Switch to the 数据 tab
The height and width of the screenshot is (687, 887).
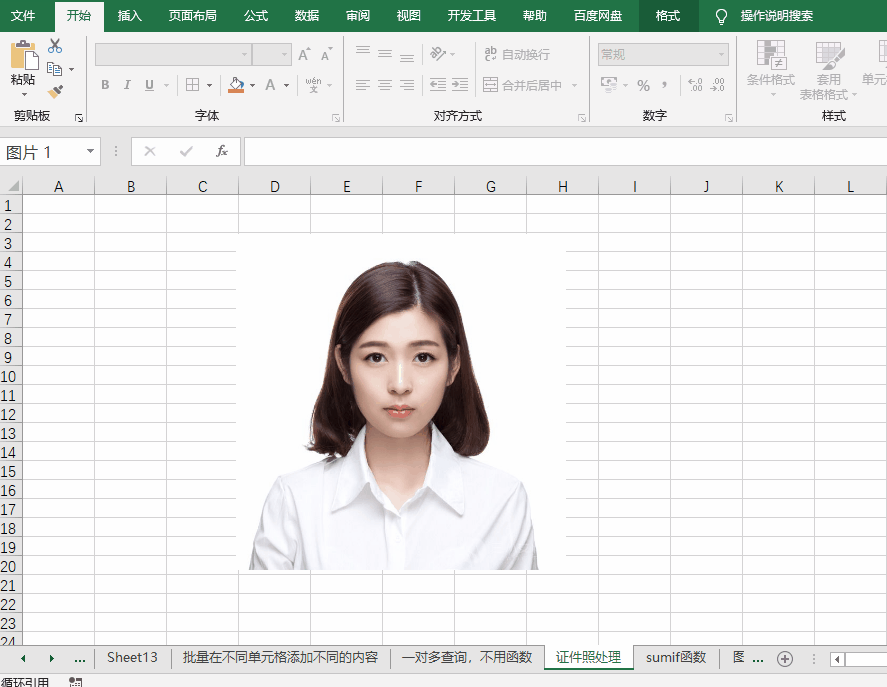307,15
